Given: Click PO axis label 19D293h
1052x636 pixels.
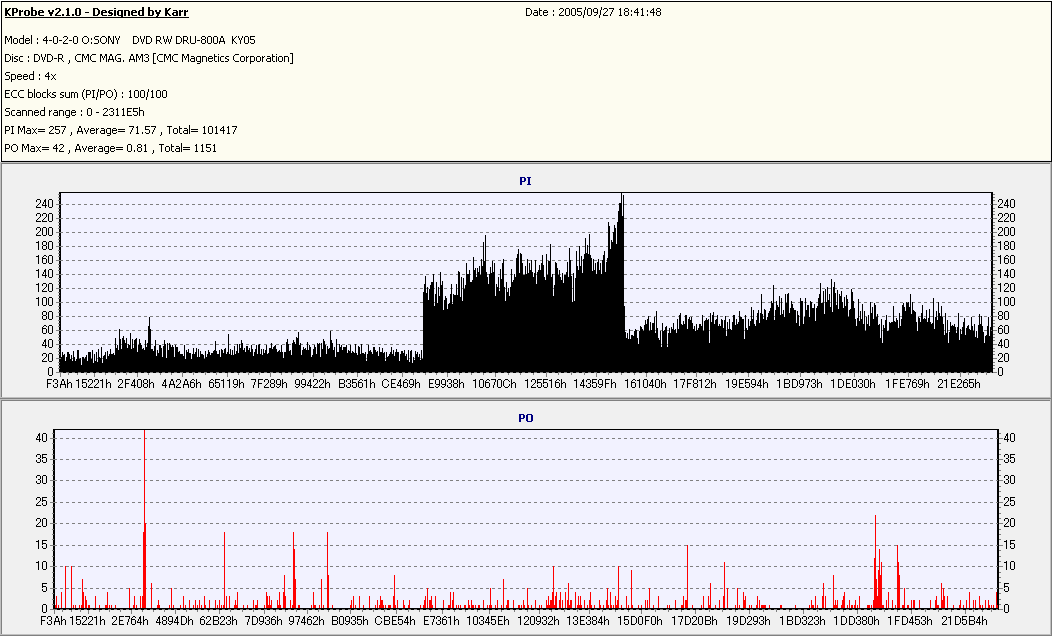Looking at the screenshot, I should tap(748, 621).
